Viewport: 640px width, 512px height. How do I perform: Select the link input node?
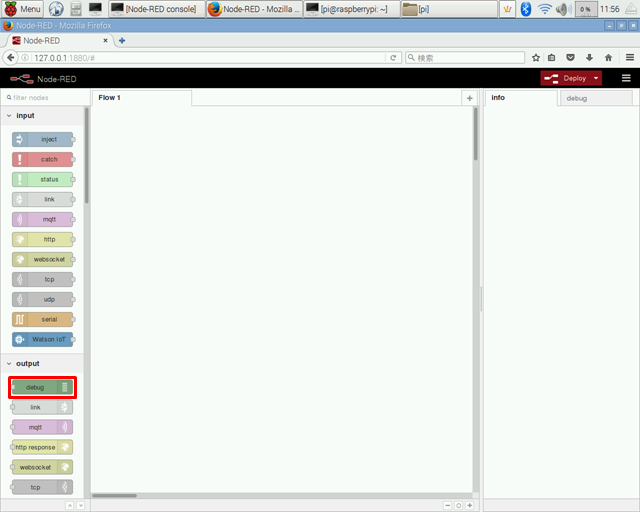click(x=42, y=200)
